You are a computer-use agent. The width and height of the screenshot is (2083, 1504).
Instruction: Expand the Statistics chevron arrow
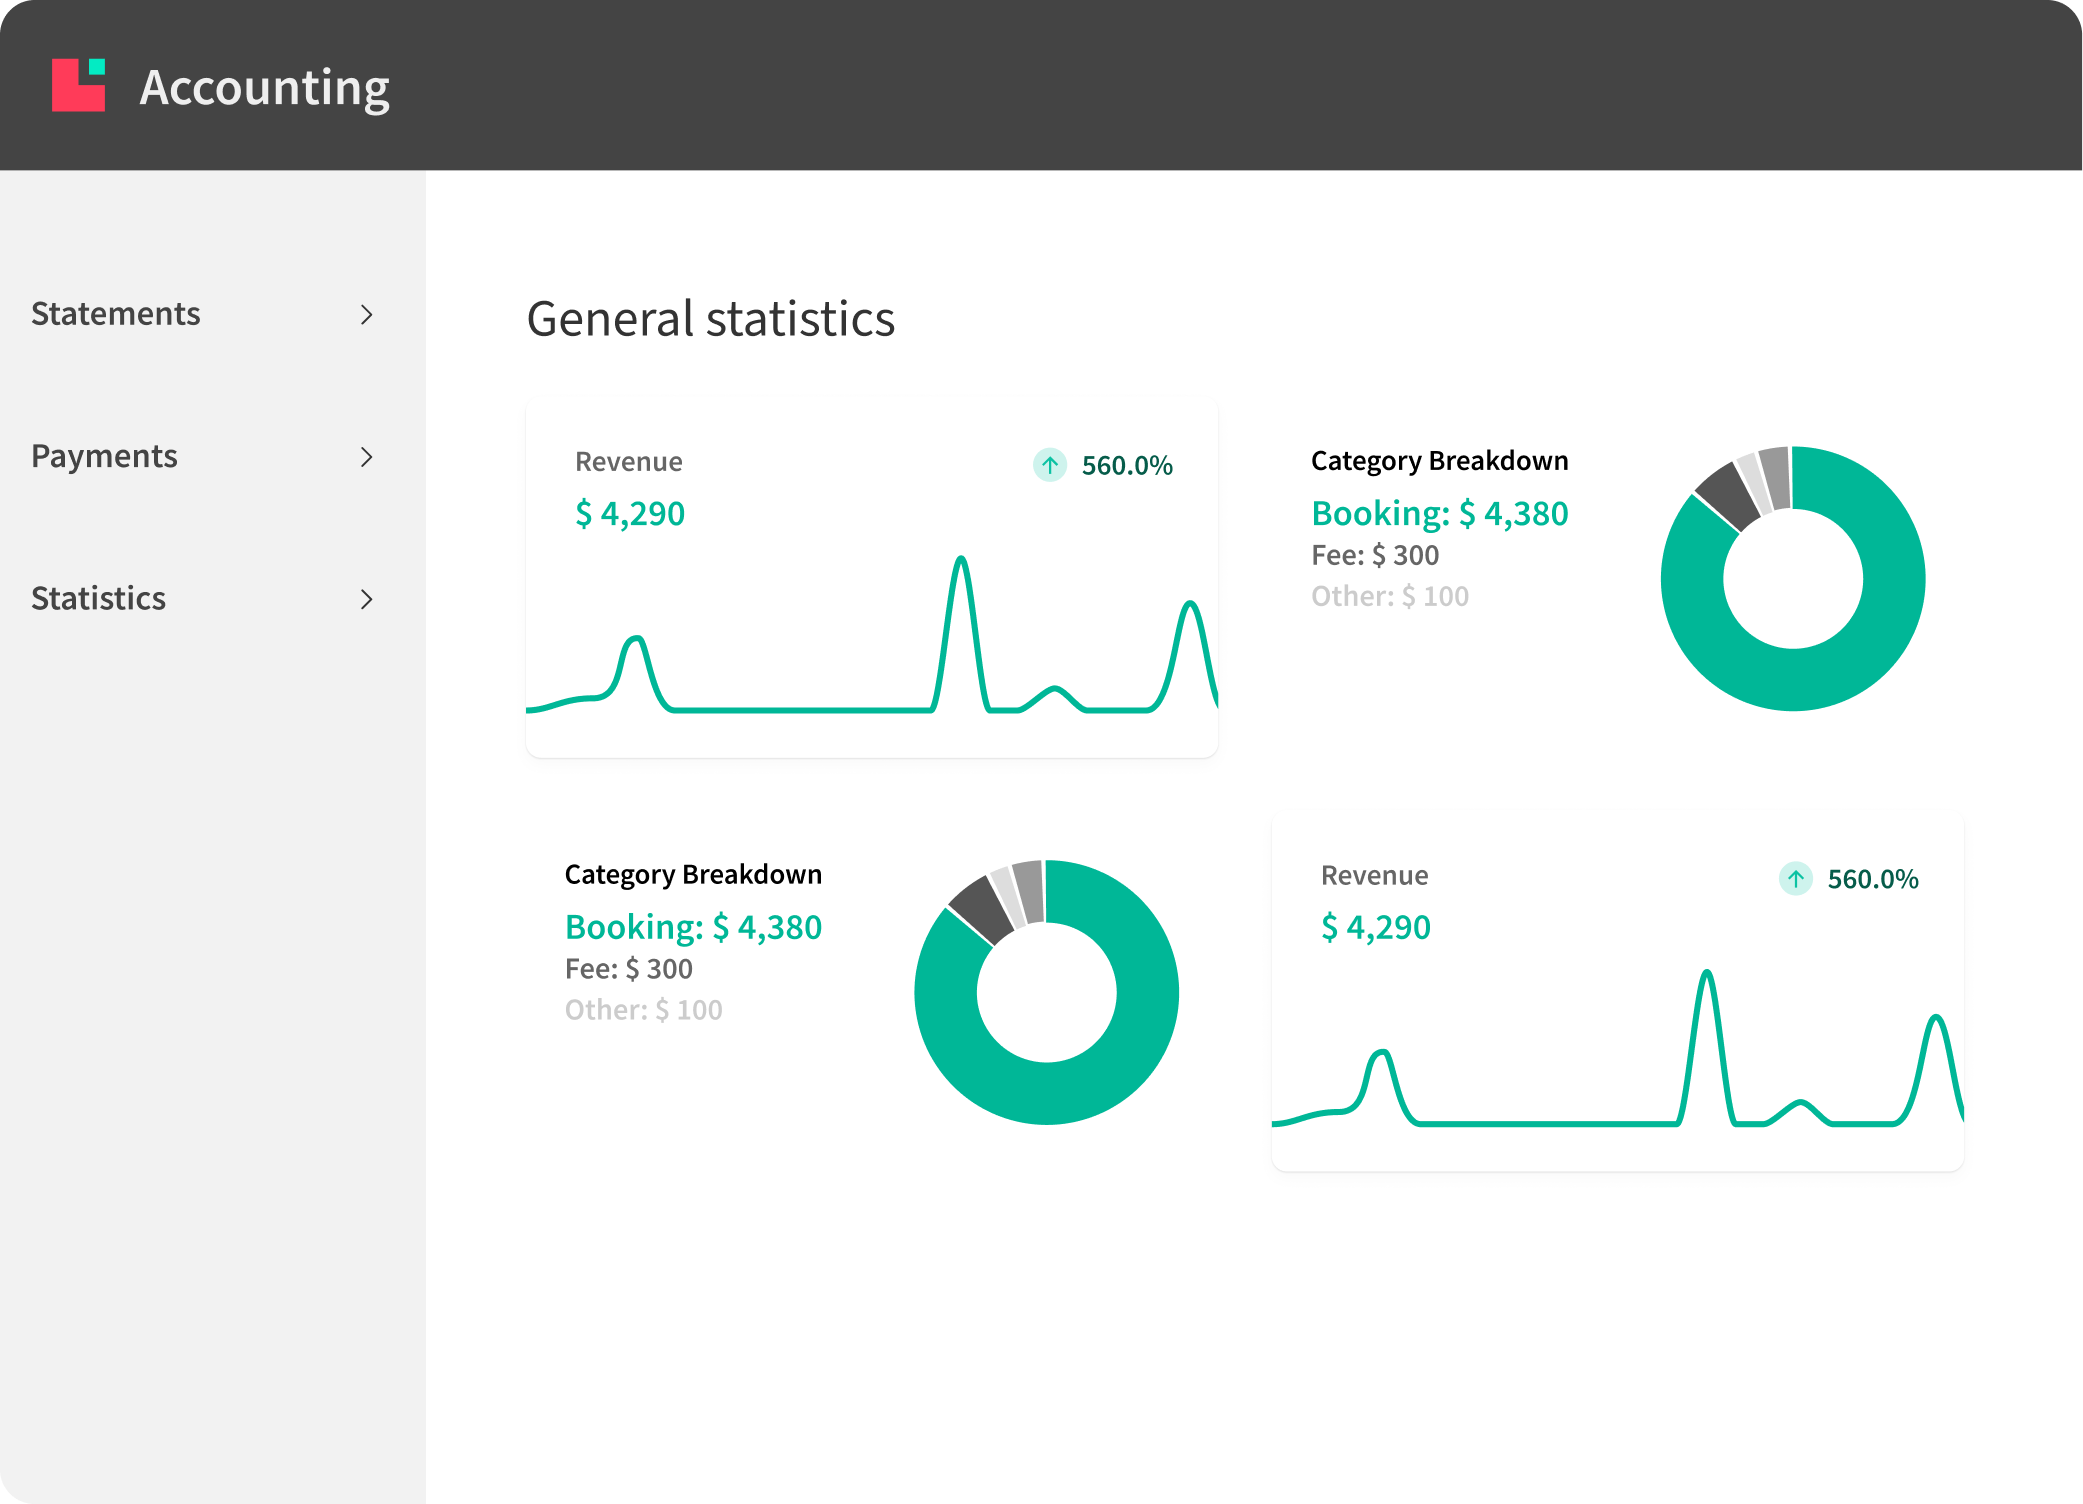pyautogui.click(x=367, y=599)
